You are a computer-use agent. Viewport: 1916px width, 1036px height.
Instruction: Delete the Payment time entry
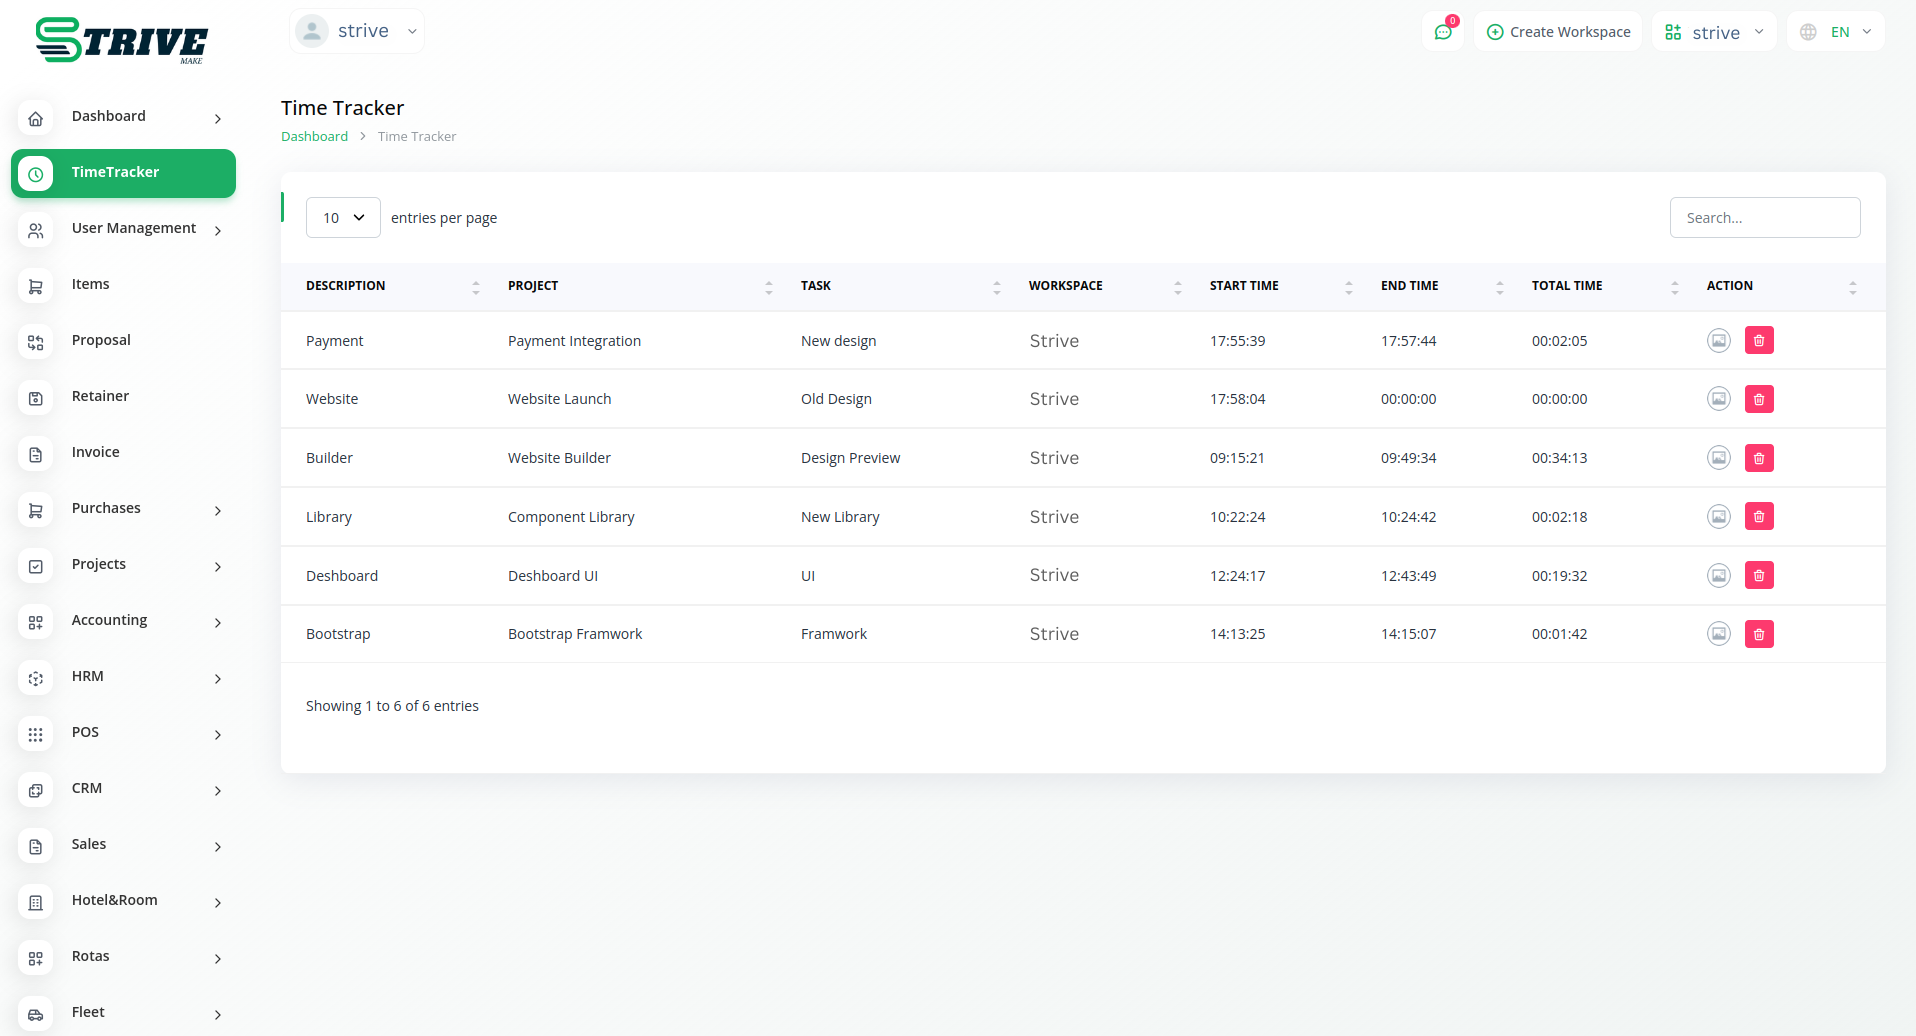tap(1759, 341)
